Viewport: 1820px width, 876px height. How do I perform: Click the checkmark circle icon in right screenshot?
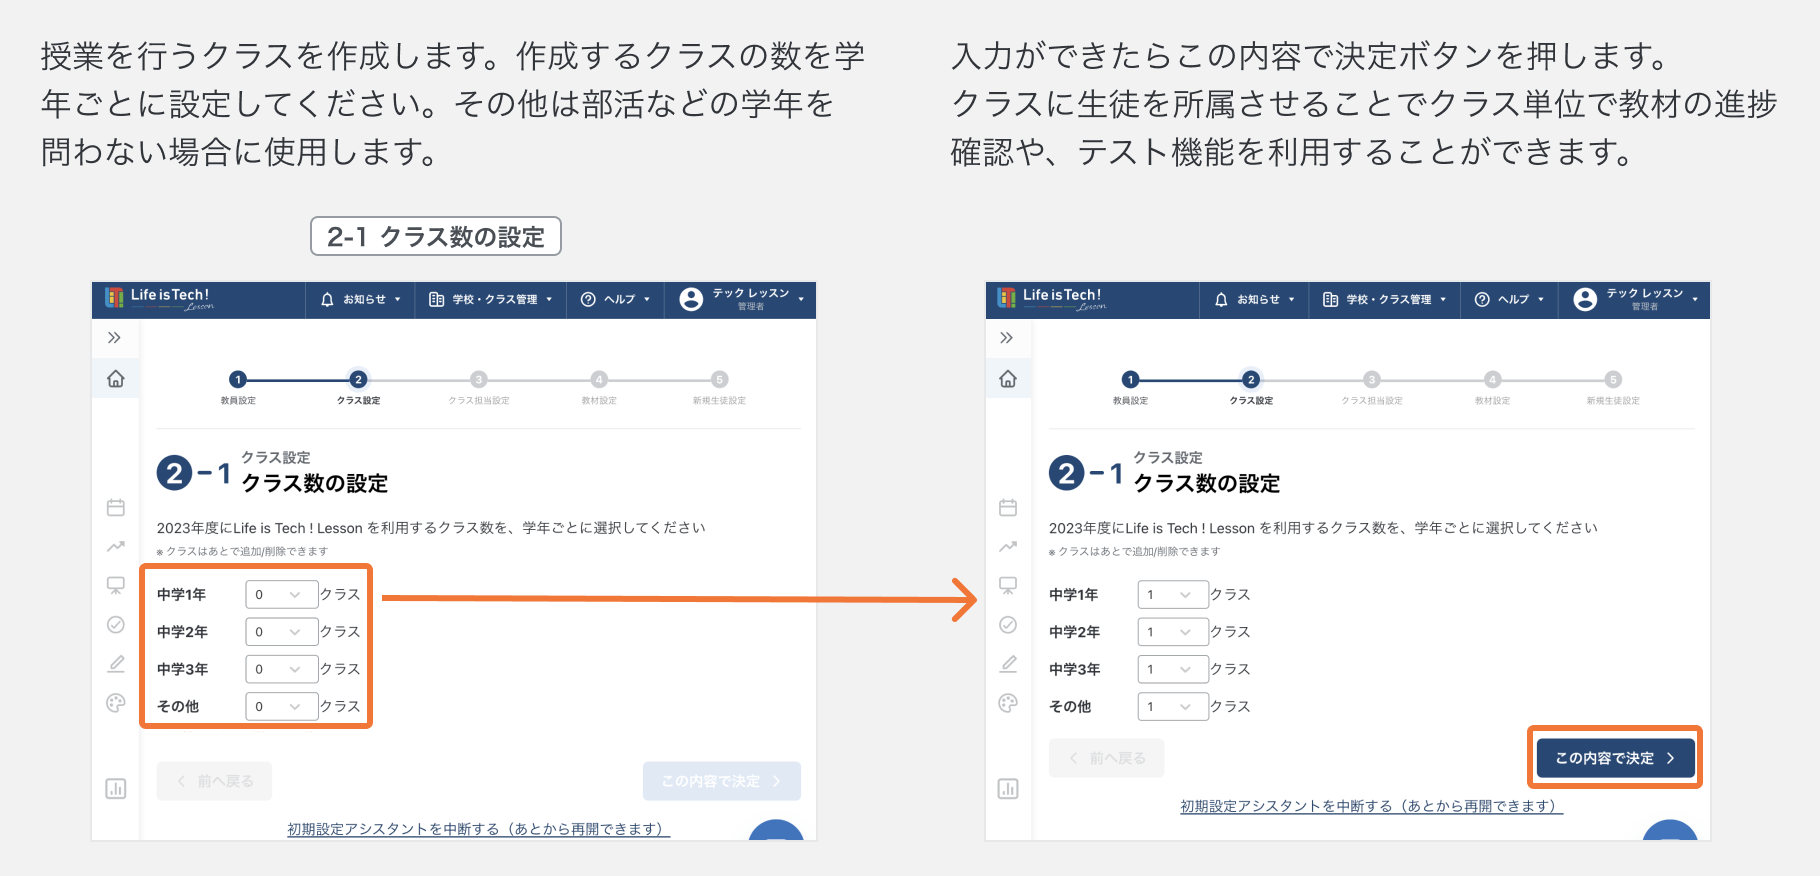[1008, 625]
